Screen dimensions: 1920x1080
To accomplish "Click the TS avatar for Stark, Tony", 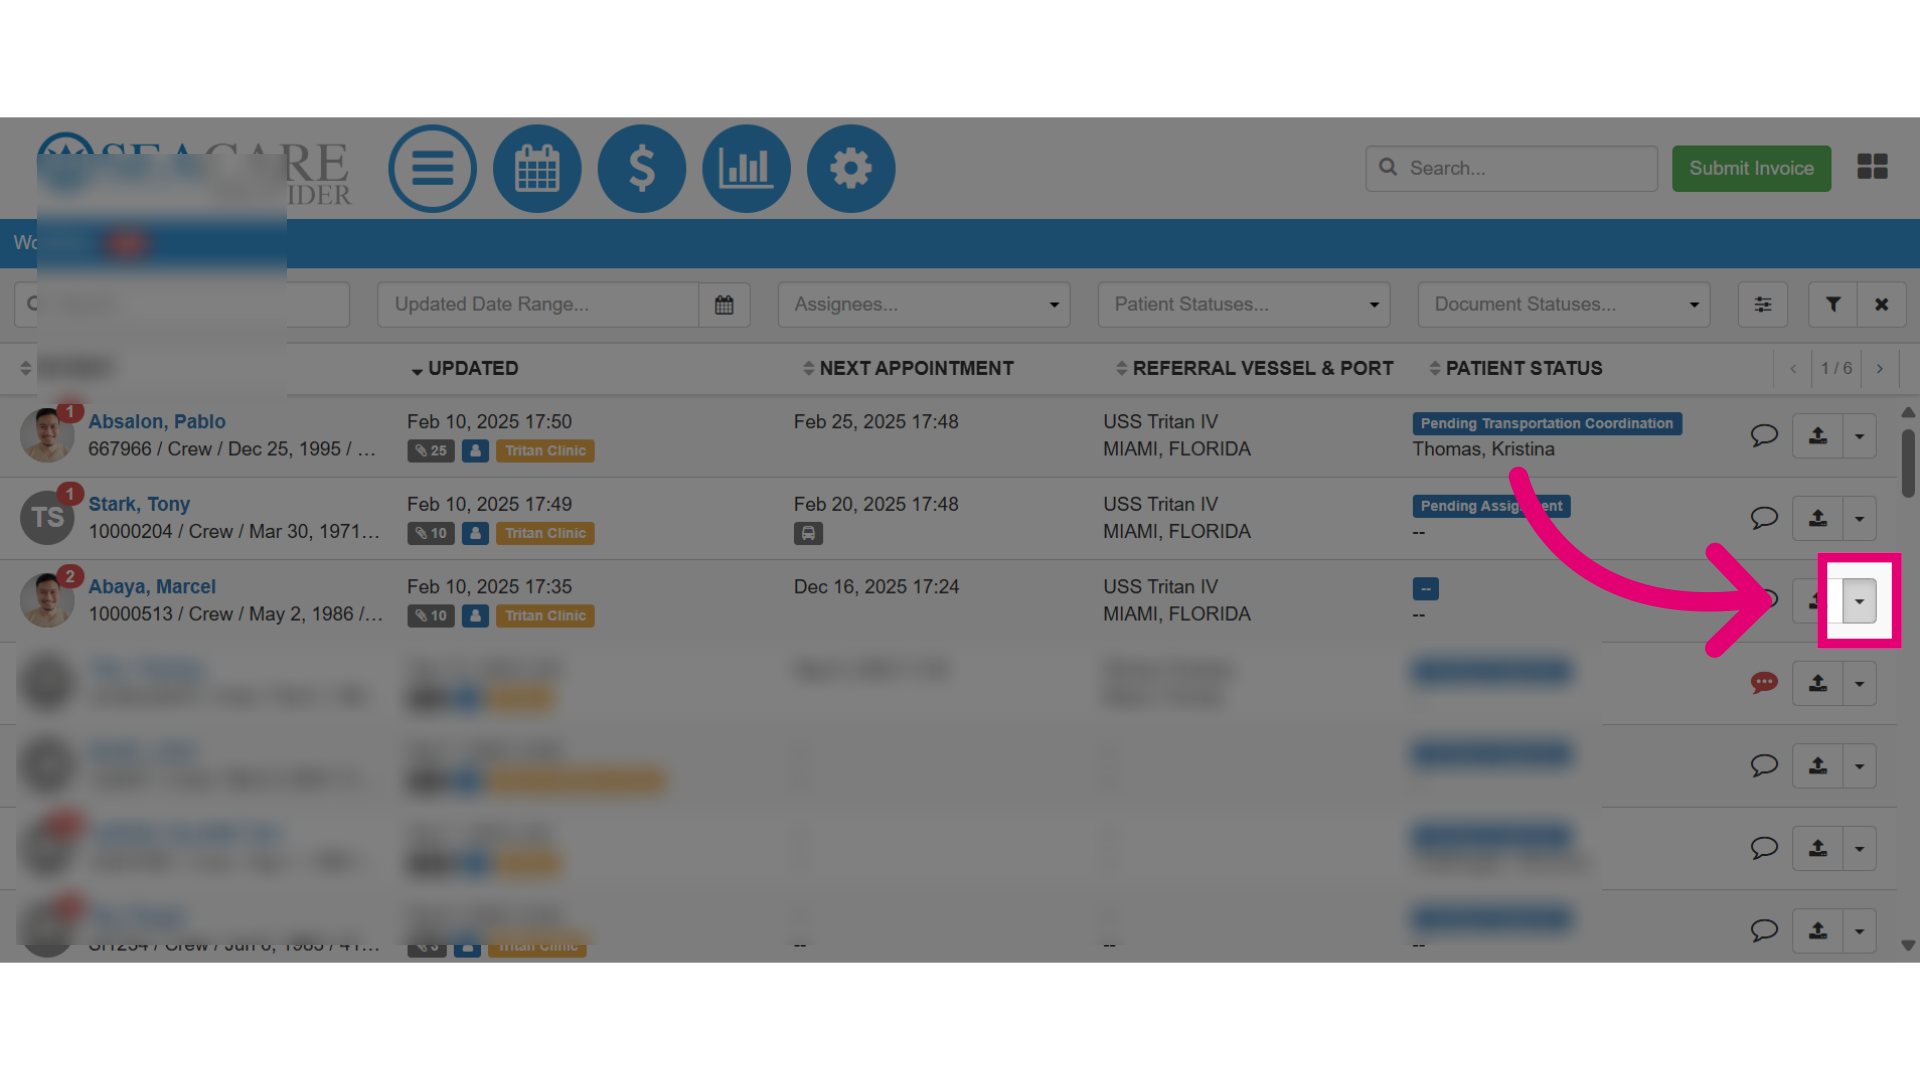I will point(47,517).
